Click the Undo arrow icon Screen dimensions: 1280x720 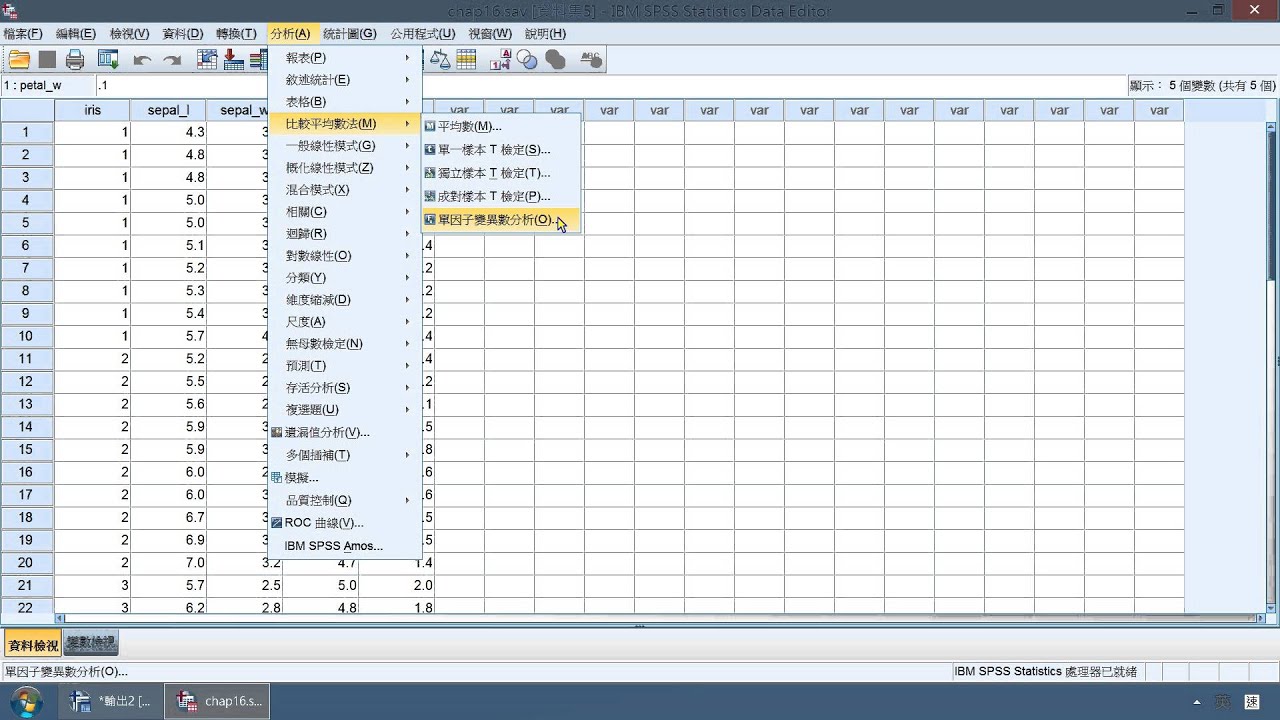tap(142, 60)
